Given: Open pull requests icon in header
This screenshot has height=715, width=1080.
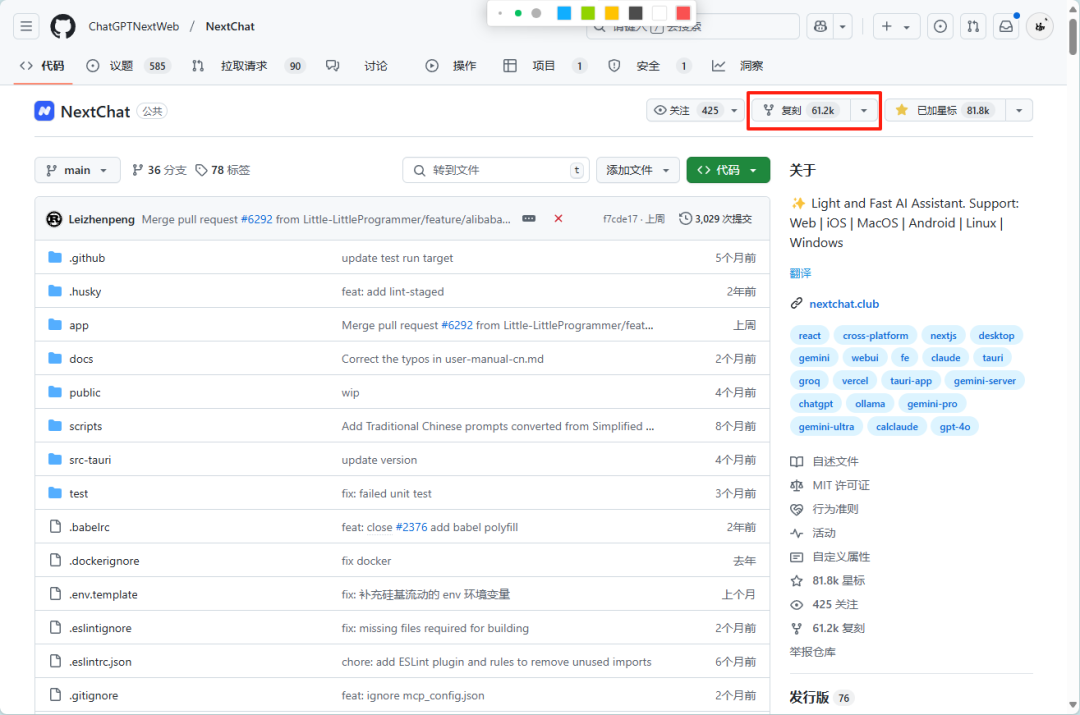Looking at the screenshot, I should point(973,26).
